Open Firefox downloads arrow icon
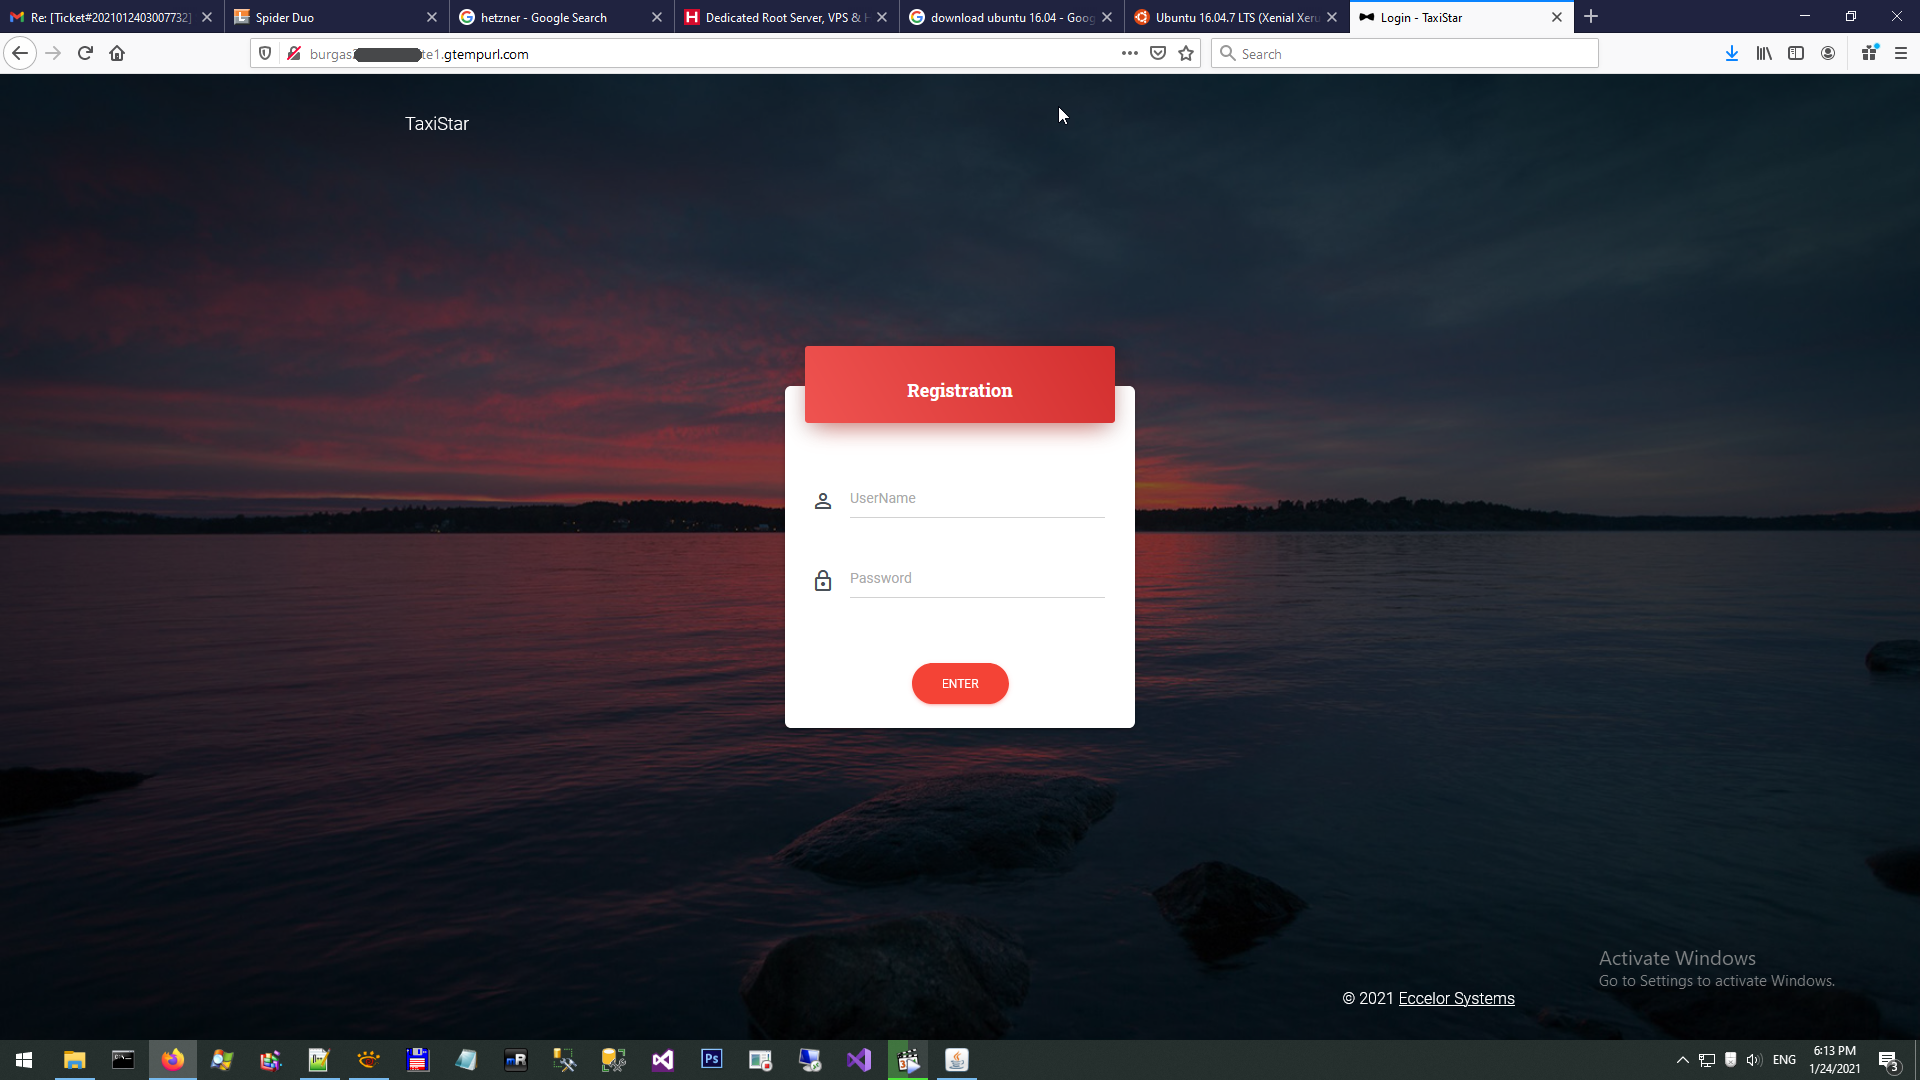Image resolution: width=1920 pixels, height=1080 pixels. 1731,54
